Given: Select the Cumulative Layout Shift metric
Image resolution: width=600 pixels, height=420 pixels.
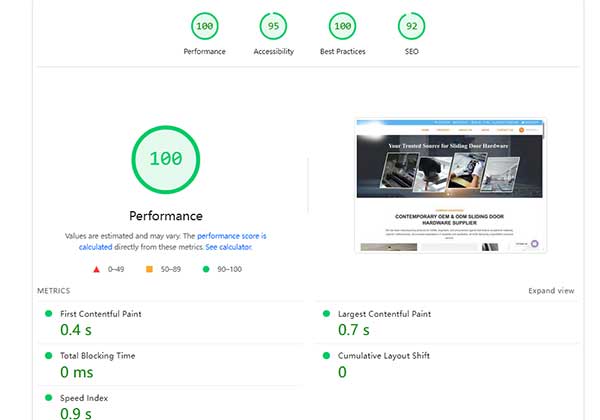Looking at the screenshot, I should (383, 356).
